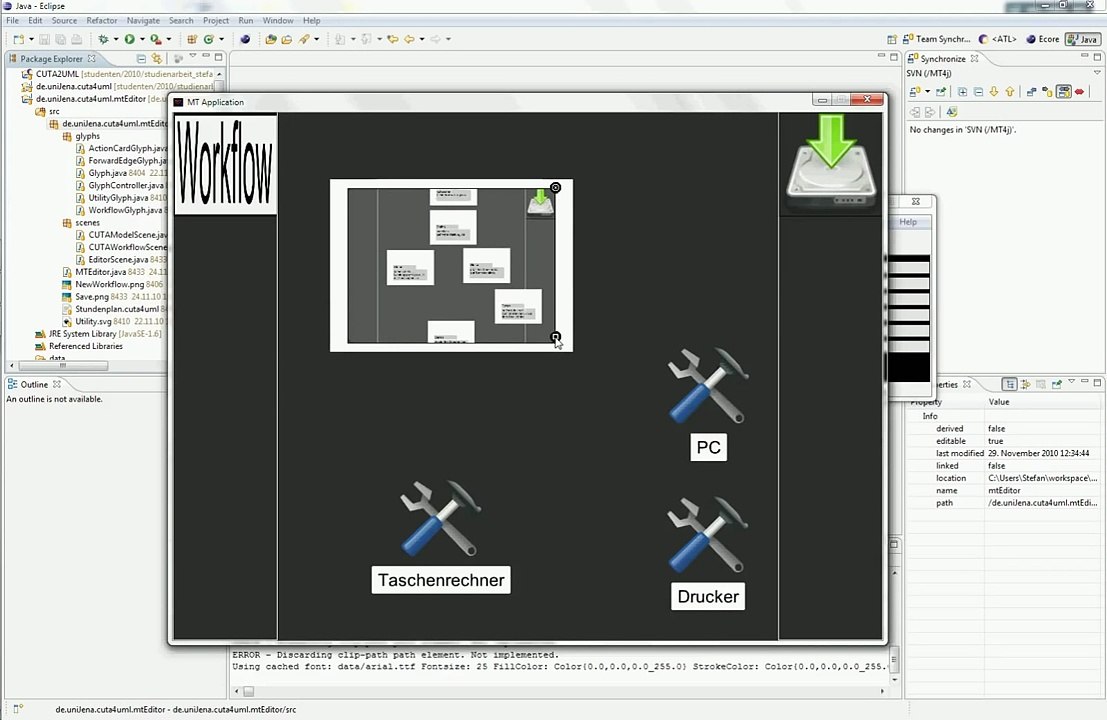This screenshot has width=1107, height=720.
Task: Click the Workflow button in MT Application
Action: tap(225, 163)
